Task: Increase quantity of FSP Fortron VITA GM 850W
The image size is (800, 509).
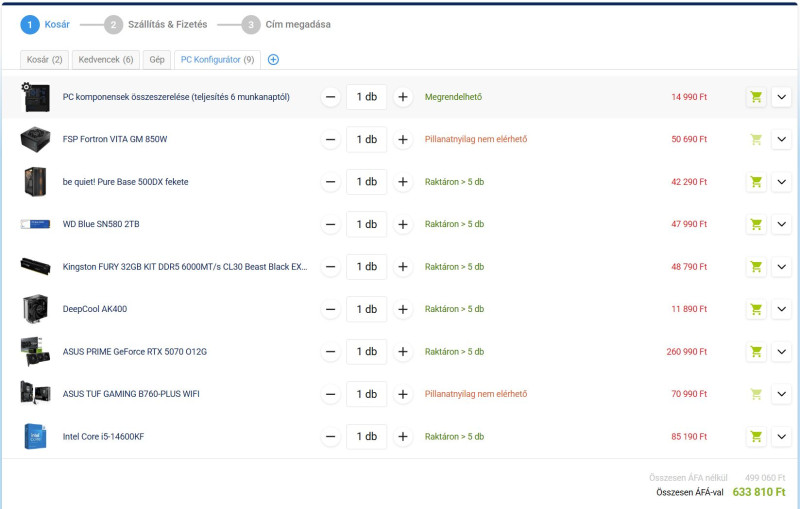Action: (403, 139)
